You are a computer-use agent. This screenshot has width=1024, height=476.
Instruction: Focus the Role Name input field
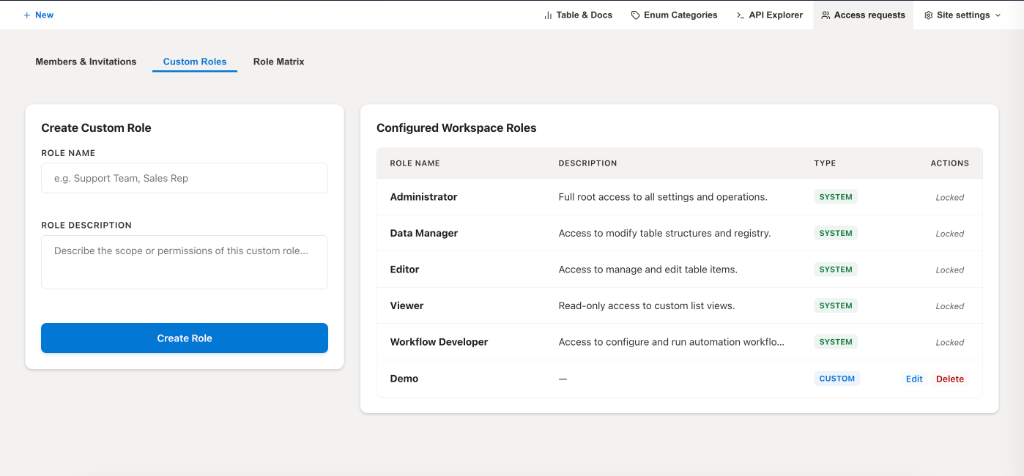[184, 178]
